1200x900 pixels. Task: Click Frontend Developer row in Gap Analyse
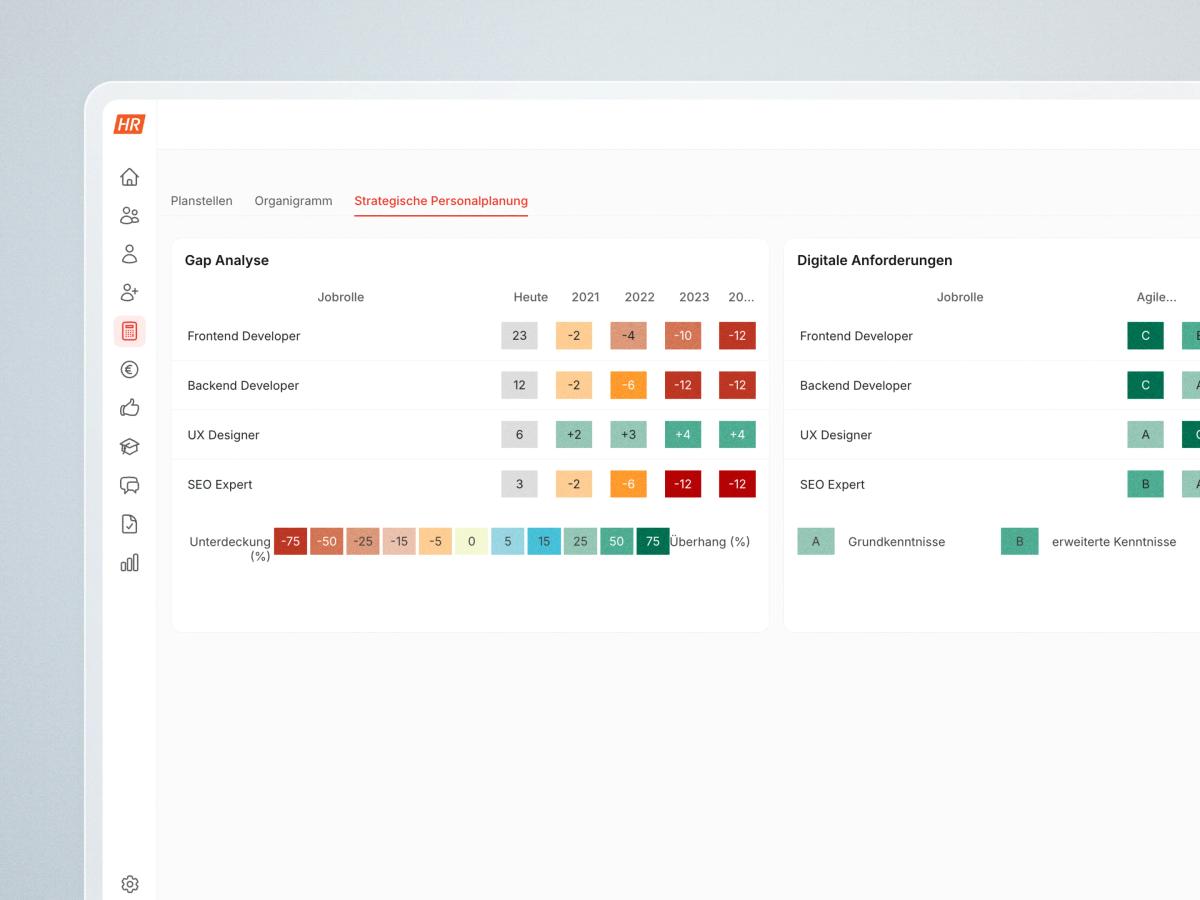[x=470, y=336]
